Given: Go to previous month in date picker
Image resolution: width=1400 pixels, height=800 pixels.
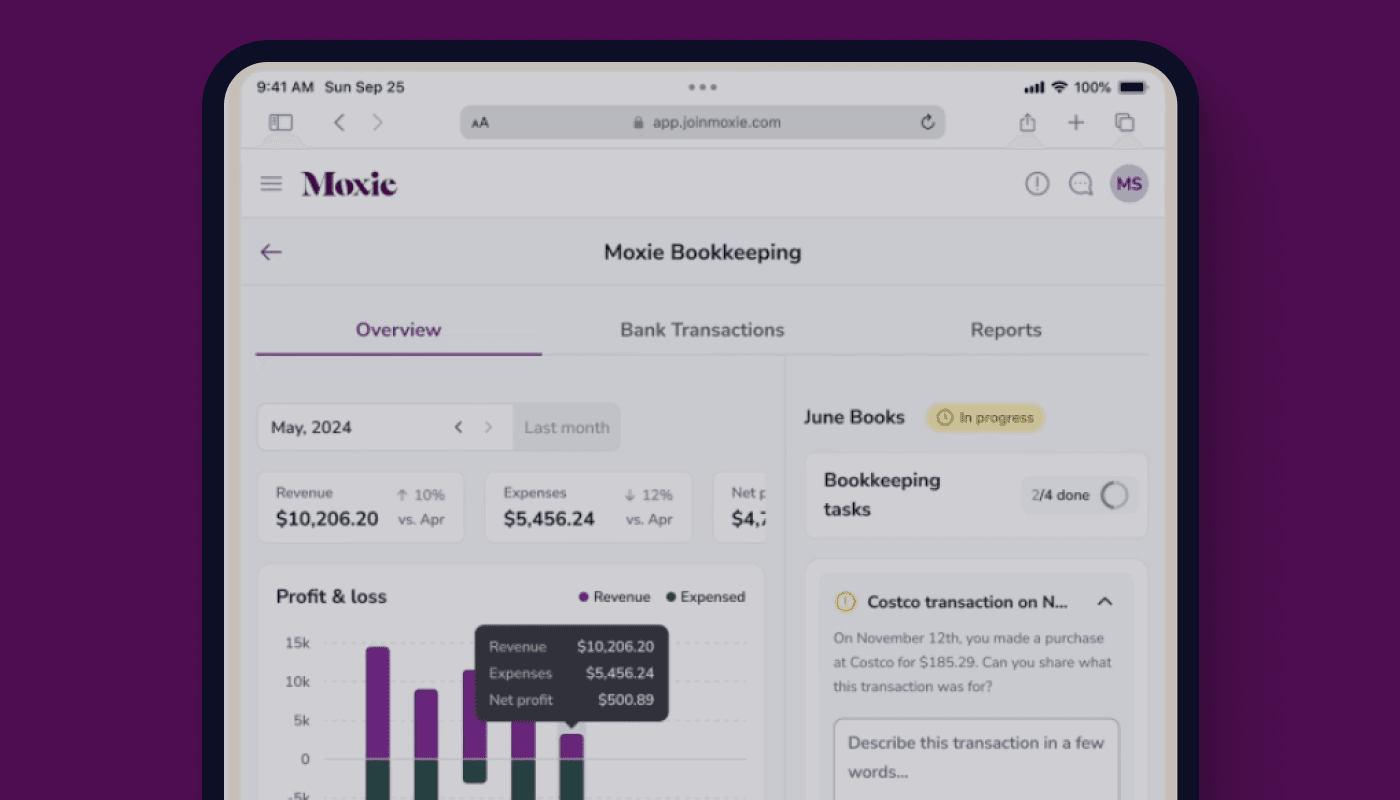Looking at the screenshot, I should (x=458, y=427).
